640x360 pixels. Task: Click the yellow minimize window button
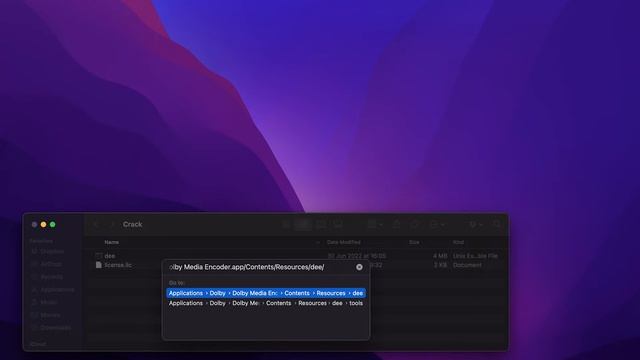pos(43,224)
